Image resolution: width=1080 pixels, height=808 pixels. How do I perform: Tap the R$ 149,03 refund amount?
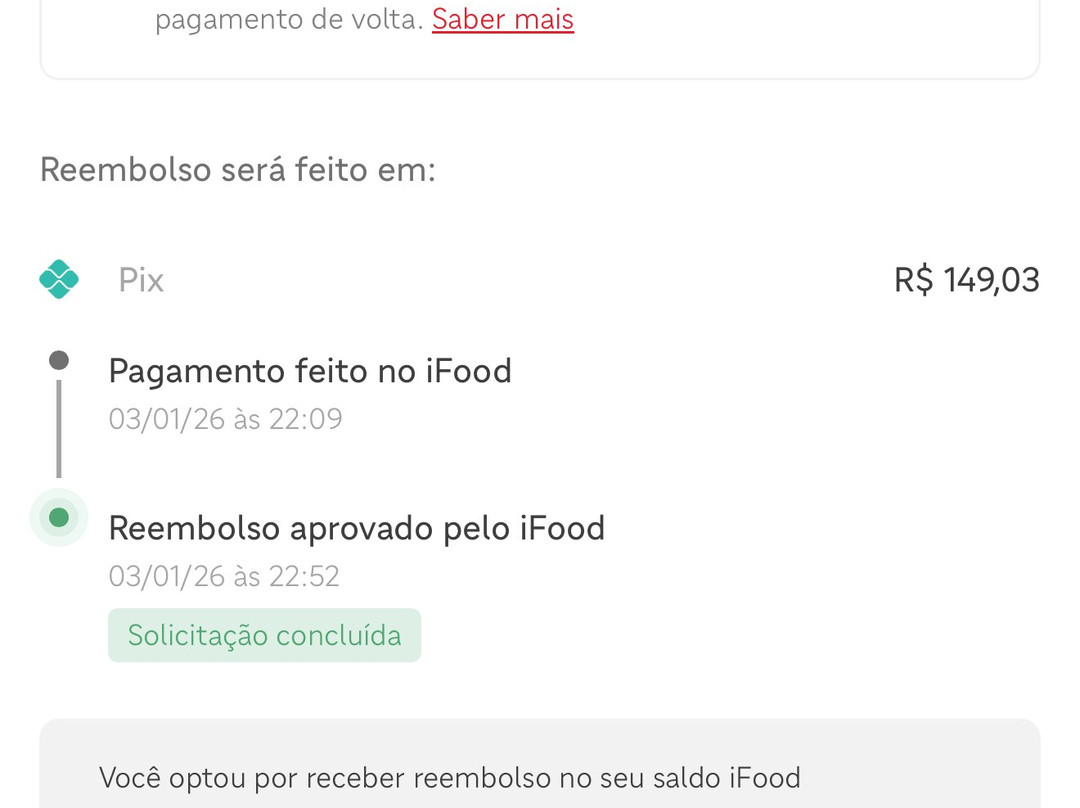966,280
